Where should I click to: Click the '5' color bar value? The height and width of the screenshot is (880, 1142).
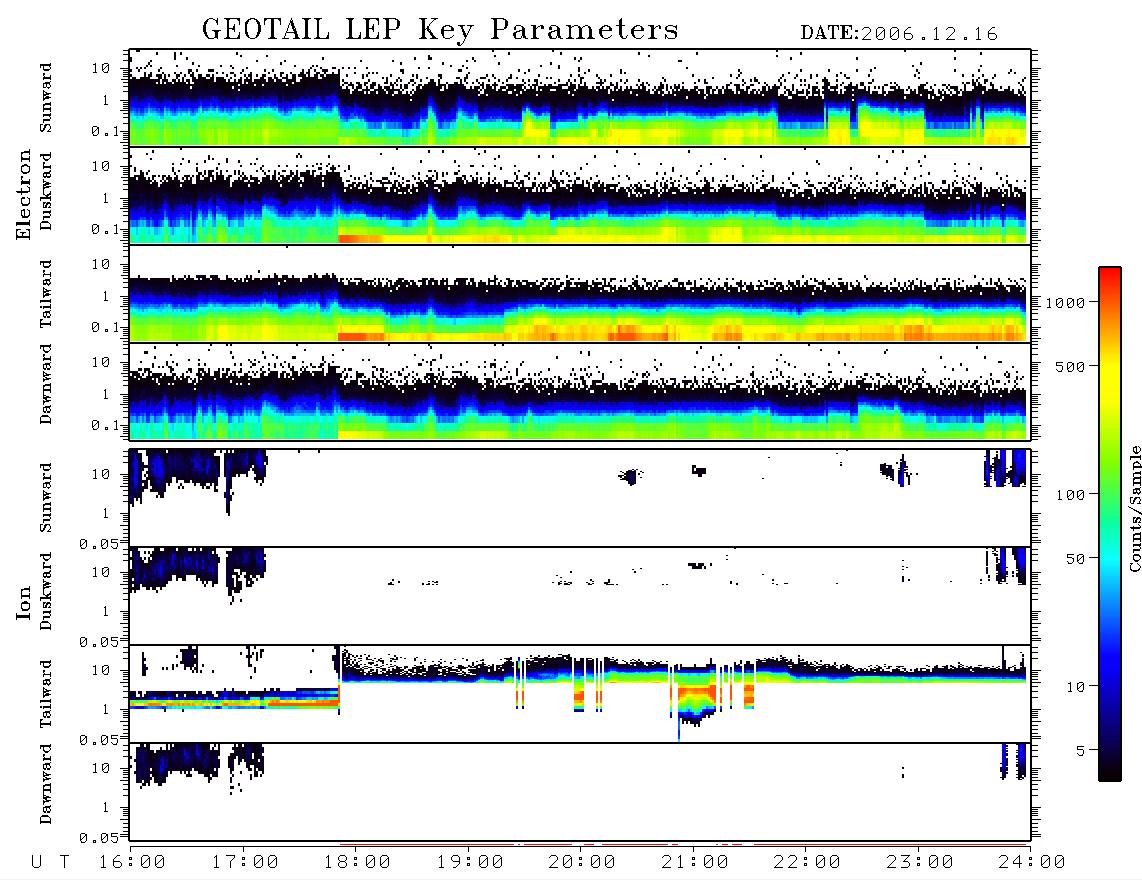point(1081,751)
